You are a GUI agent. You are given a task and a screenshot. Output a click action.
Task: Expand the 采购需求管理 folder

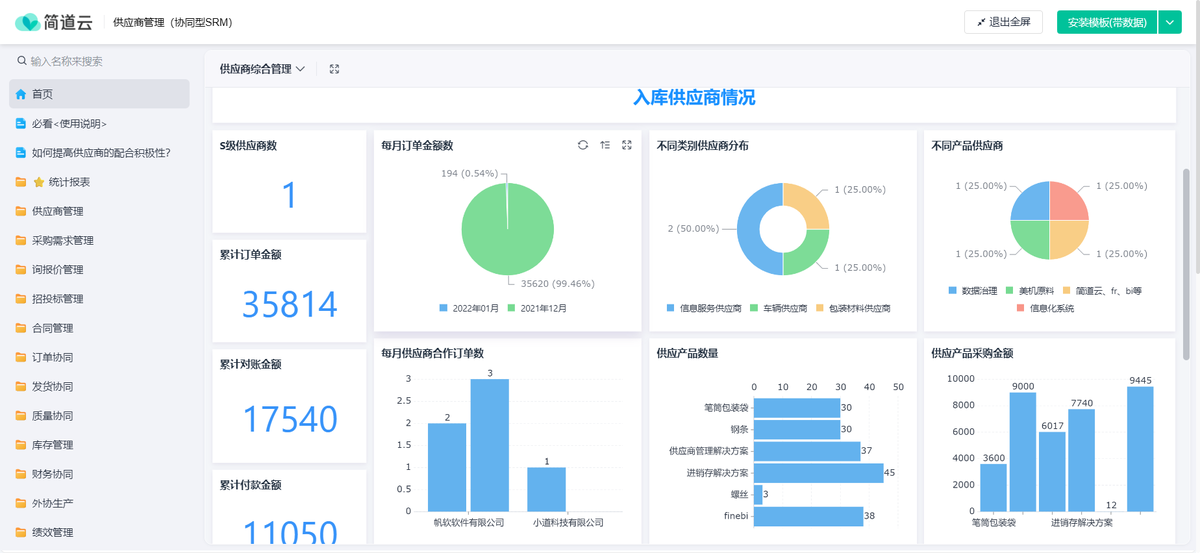coord(100,240)
